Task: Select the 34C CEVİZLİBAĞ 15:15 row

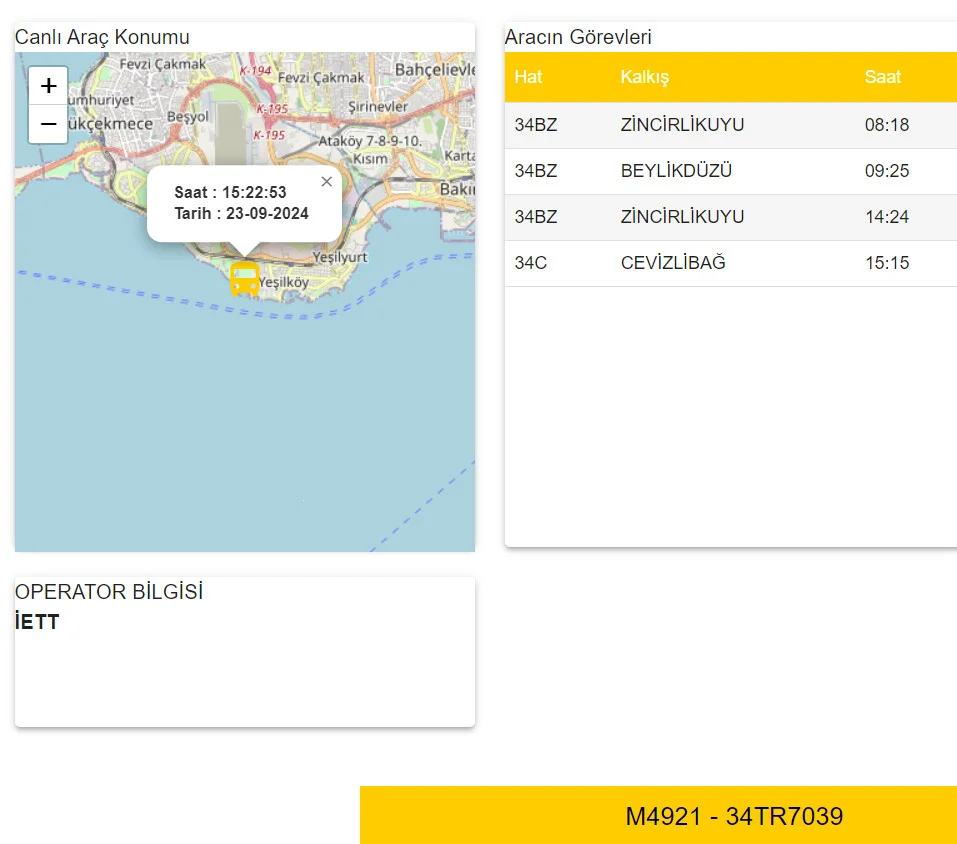Action: click(730, 263)
